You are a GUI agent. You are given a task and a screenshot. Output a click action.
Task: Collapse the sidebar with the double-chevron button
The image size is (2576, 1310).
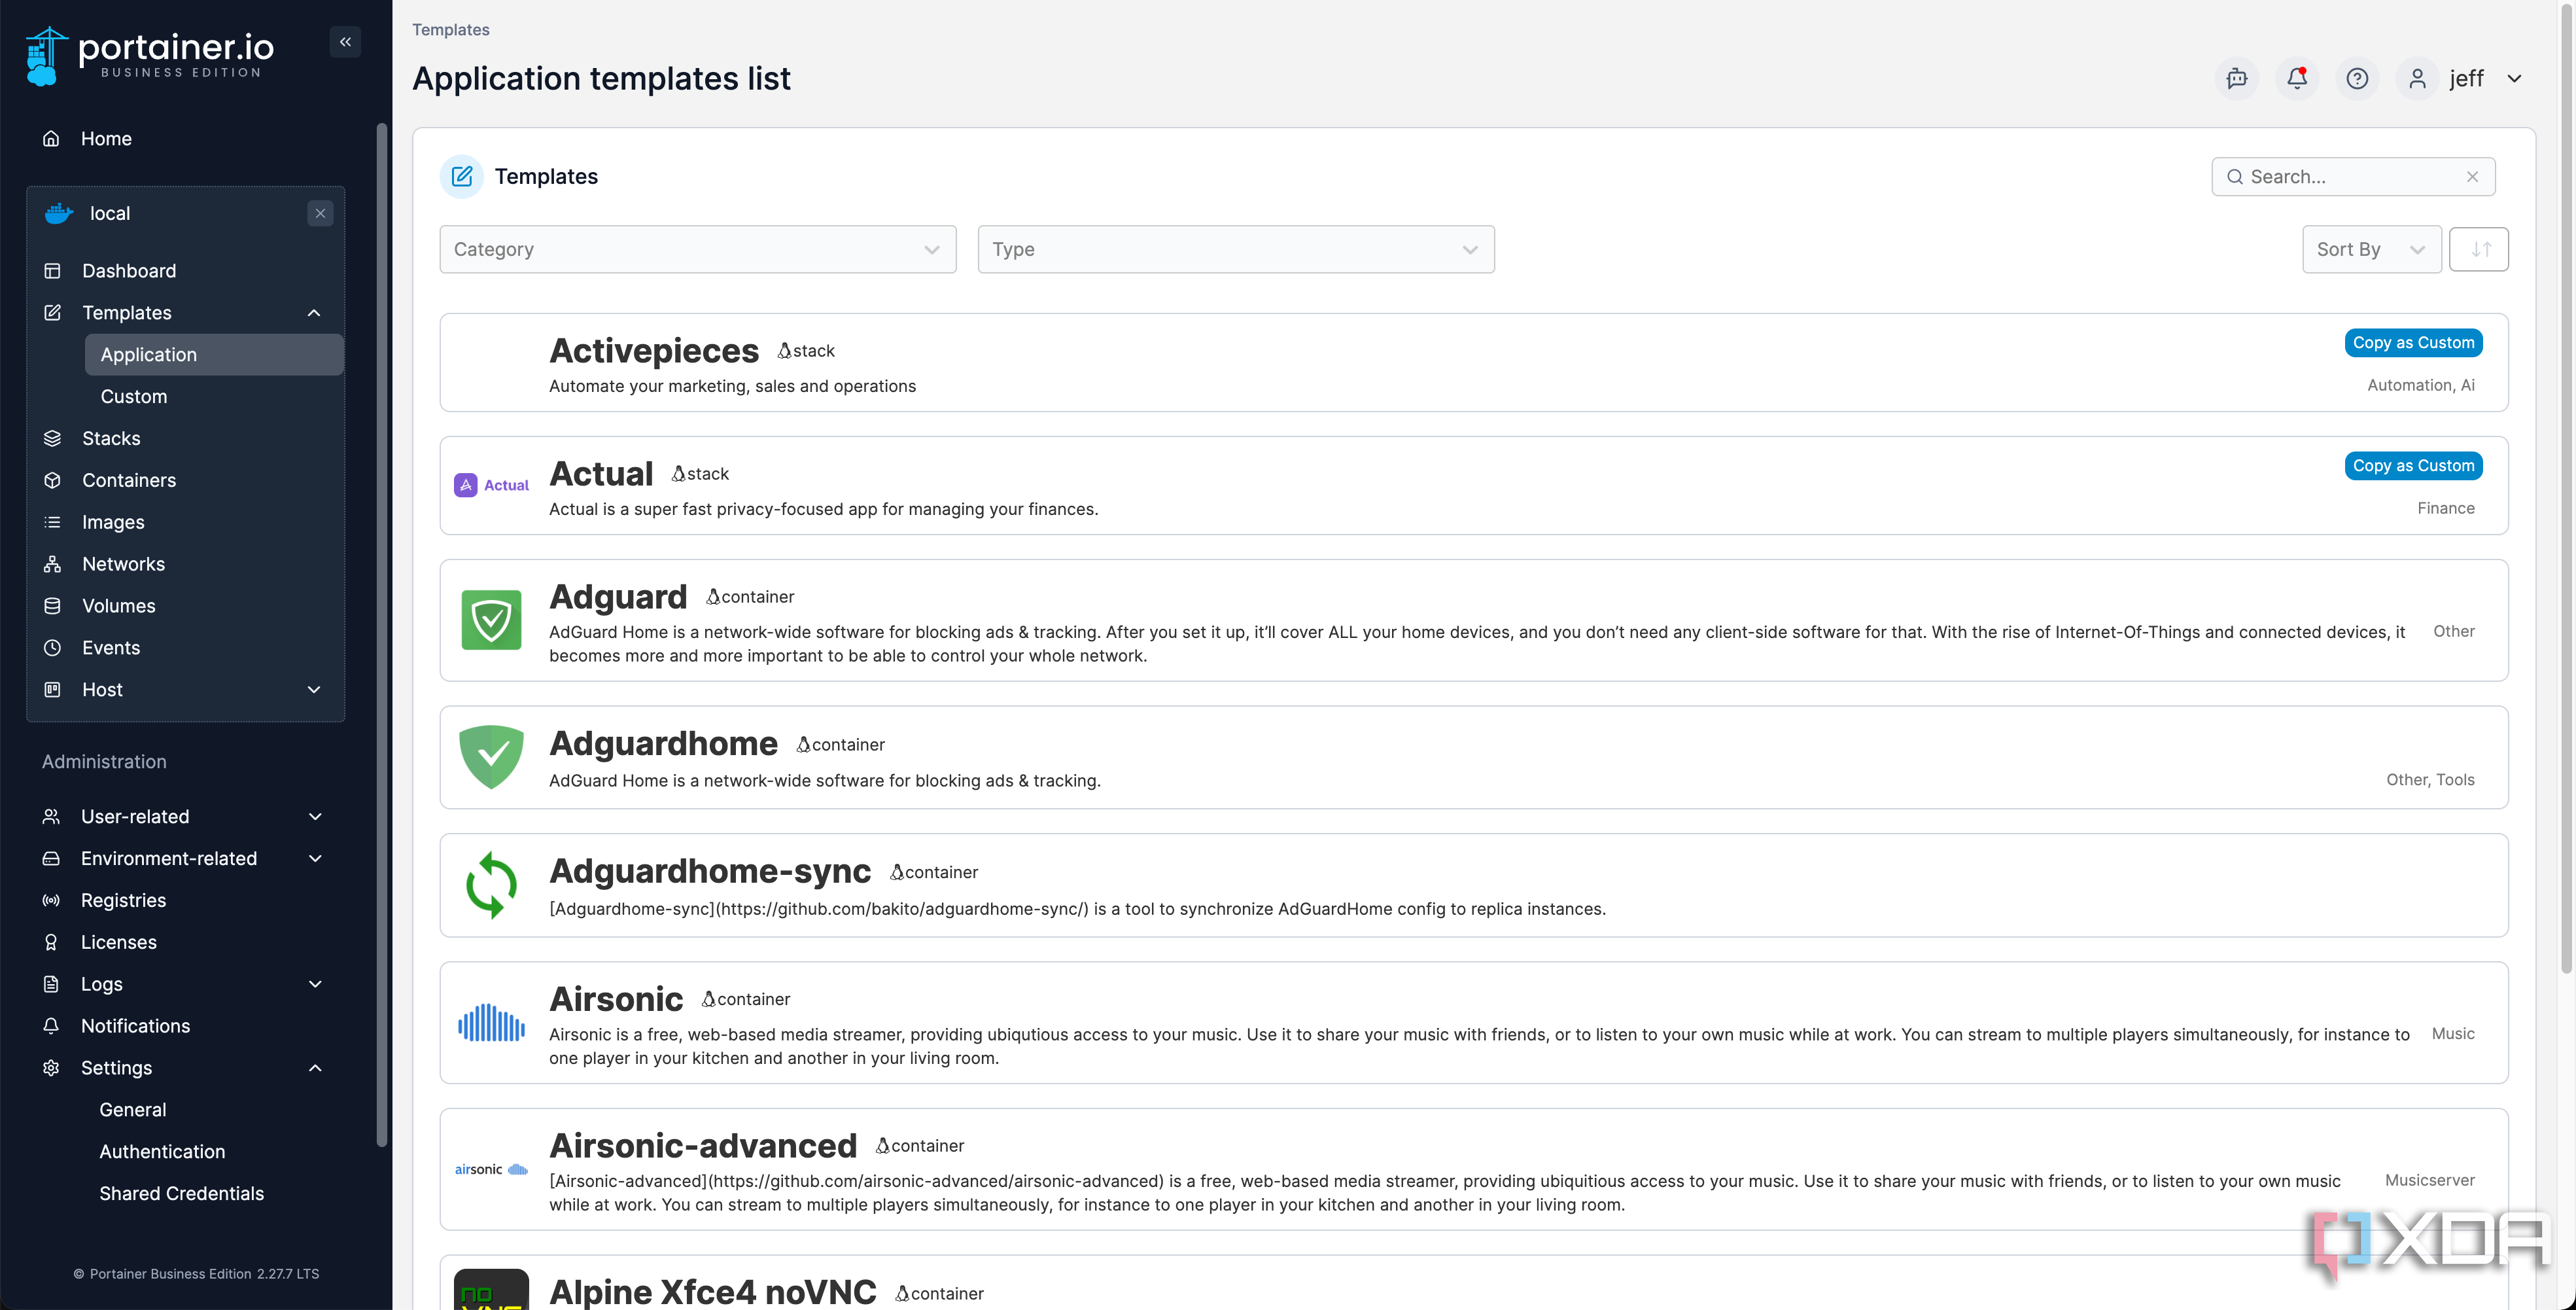345,42
